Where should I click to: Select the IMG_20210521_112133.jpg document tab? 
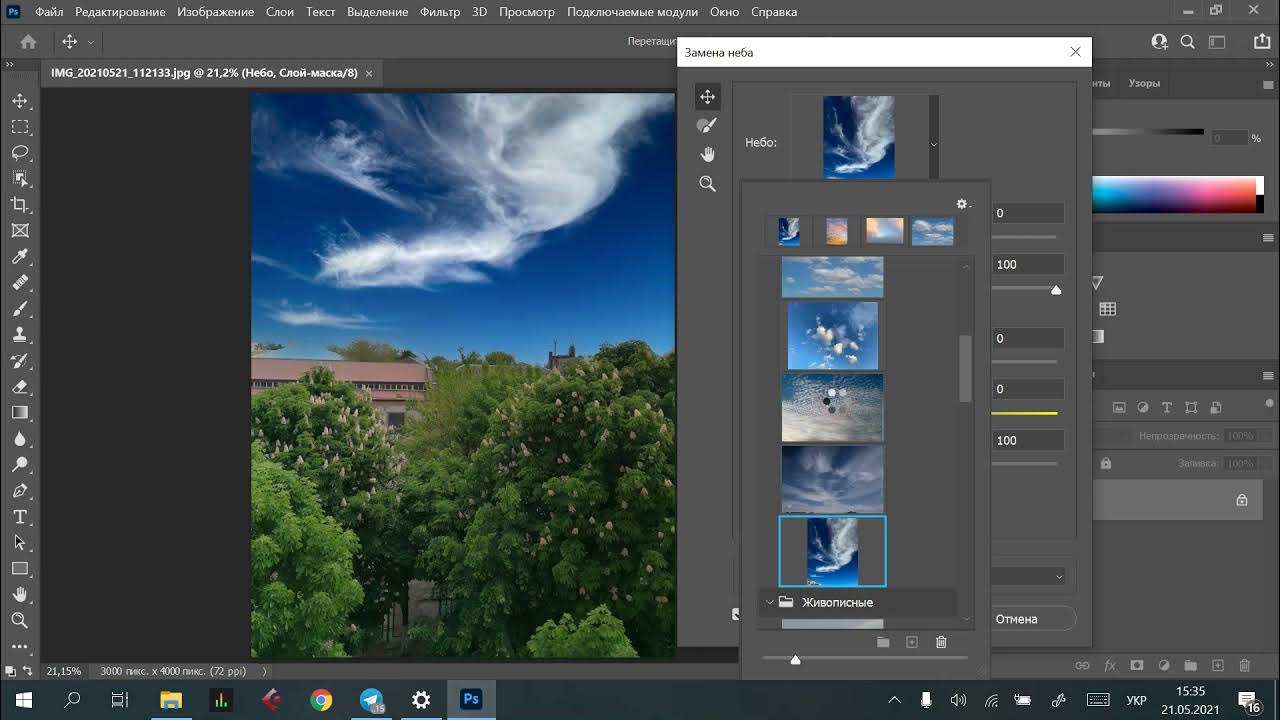(204, 73)
